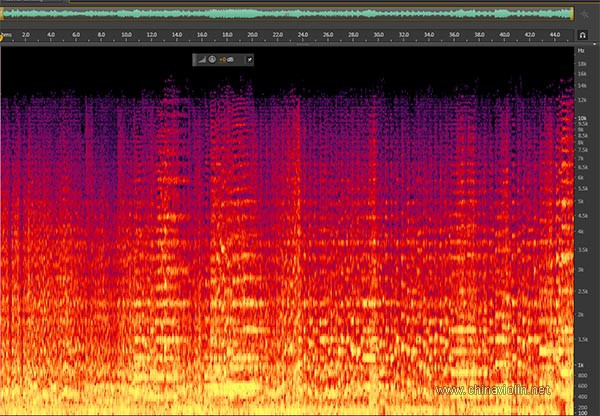Toggle the snapping magnet icon by the ruler
The height and width of the screenshot is (416, 600).
pyautogui.click(x=582, y=35)
